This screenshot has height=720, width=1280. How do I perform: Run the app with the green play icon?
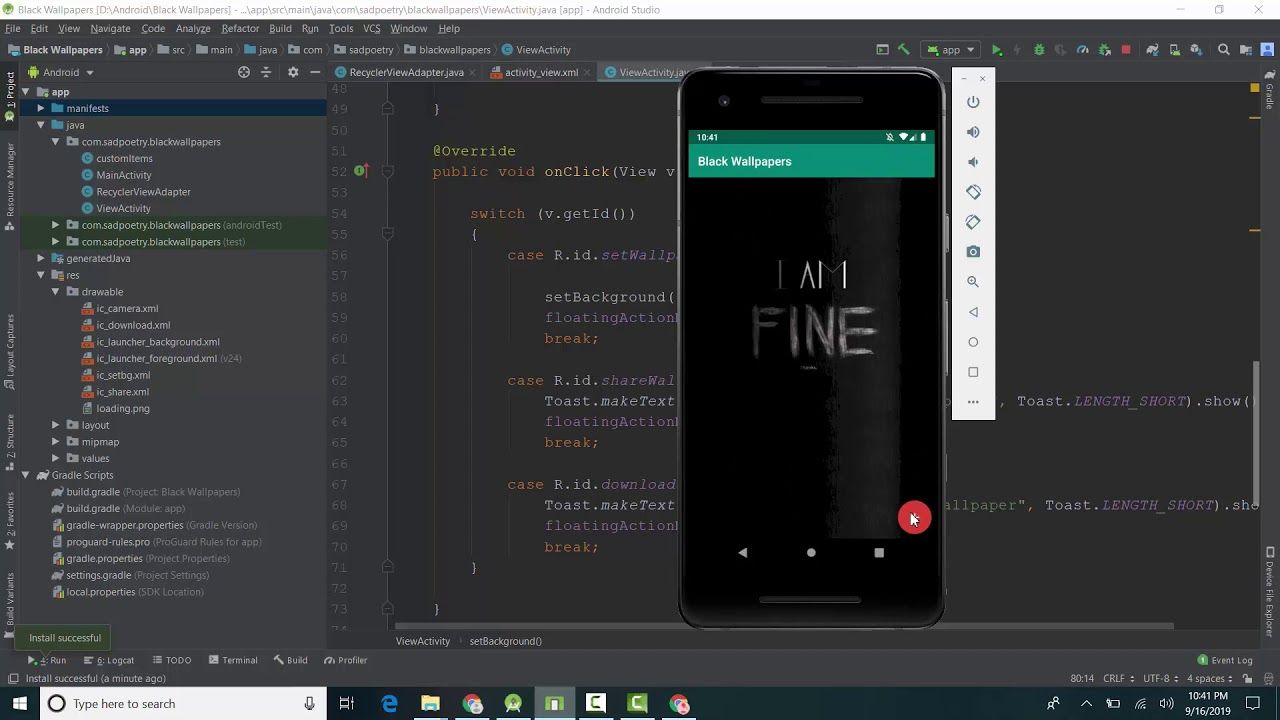tap(997, 49)
